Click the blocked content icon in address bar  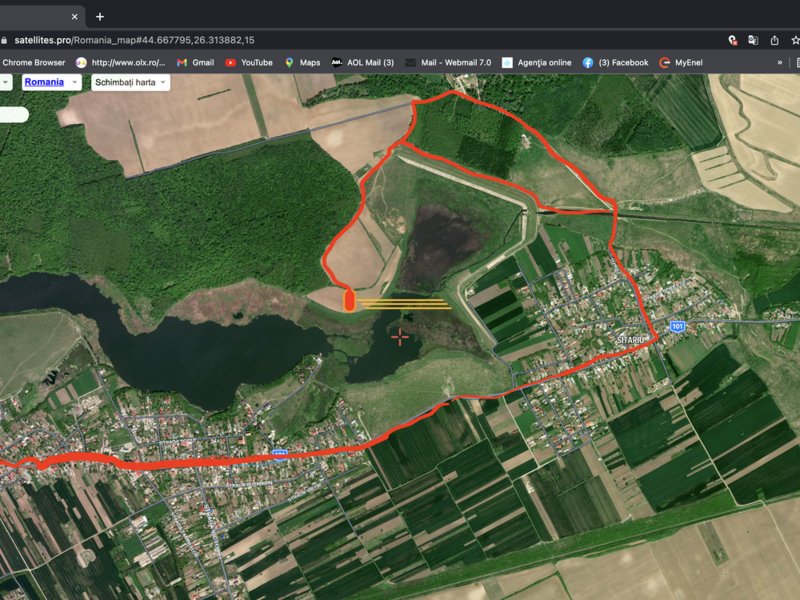[x=732, y=40]
